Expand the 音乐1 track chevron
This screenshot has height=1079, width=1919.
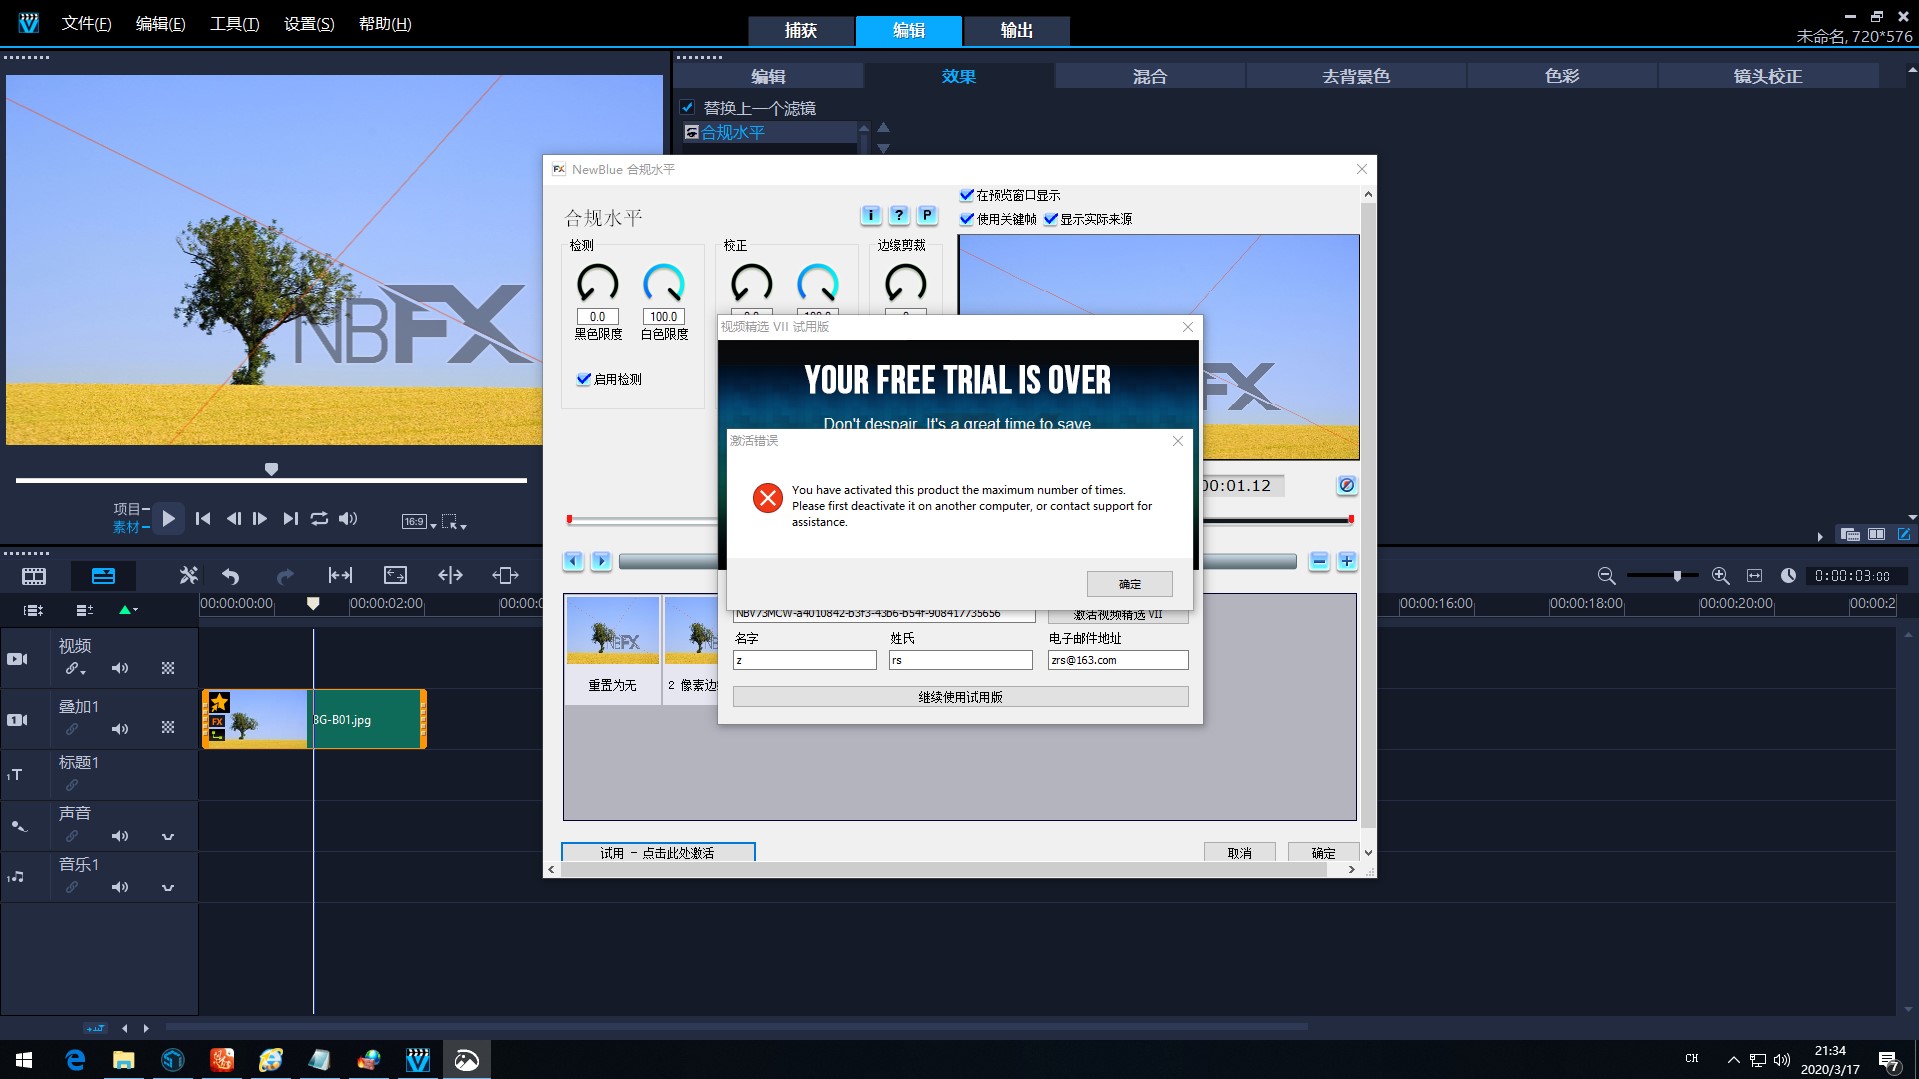point(168,887)
